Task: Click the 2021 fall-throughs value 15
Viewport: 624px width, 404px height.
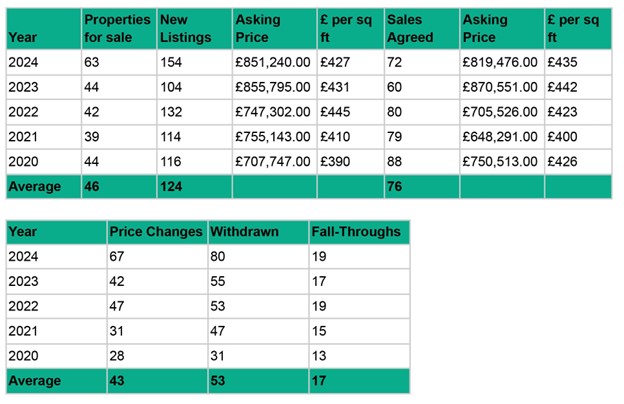Action: pyautogui.click(x=320, y=331)
